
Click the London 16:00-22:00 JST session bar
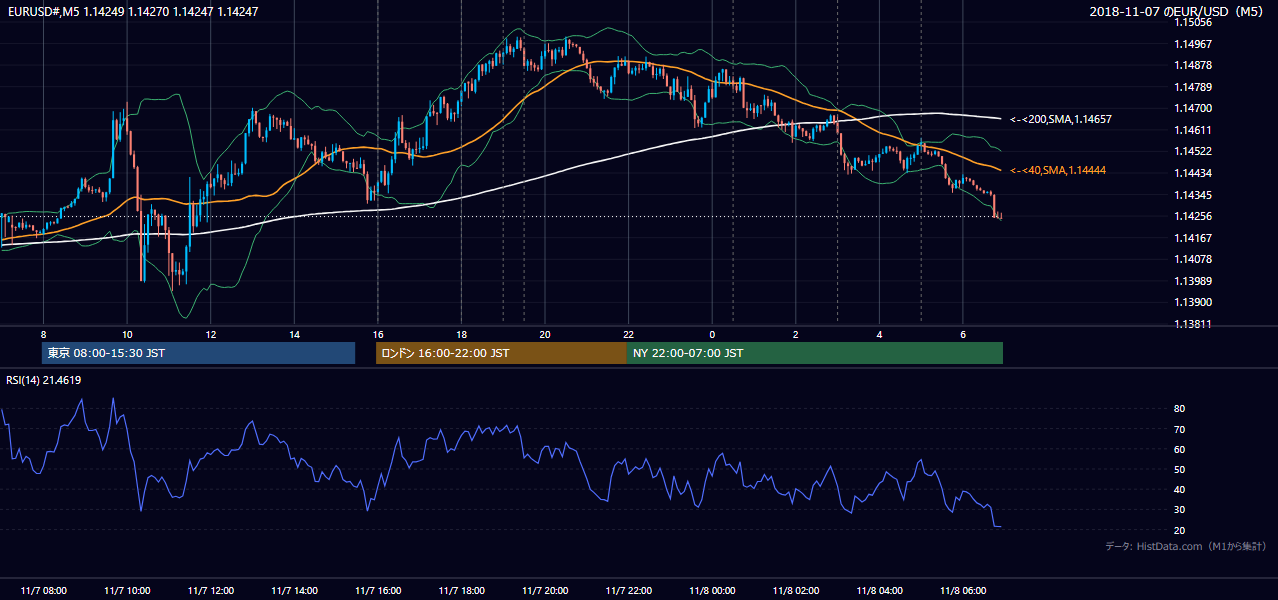coord(501,353)
